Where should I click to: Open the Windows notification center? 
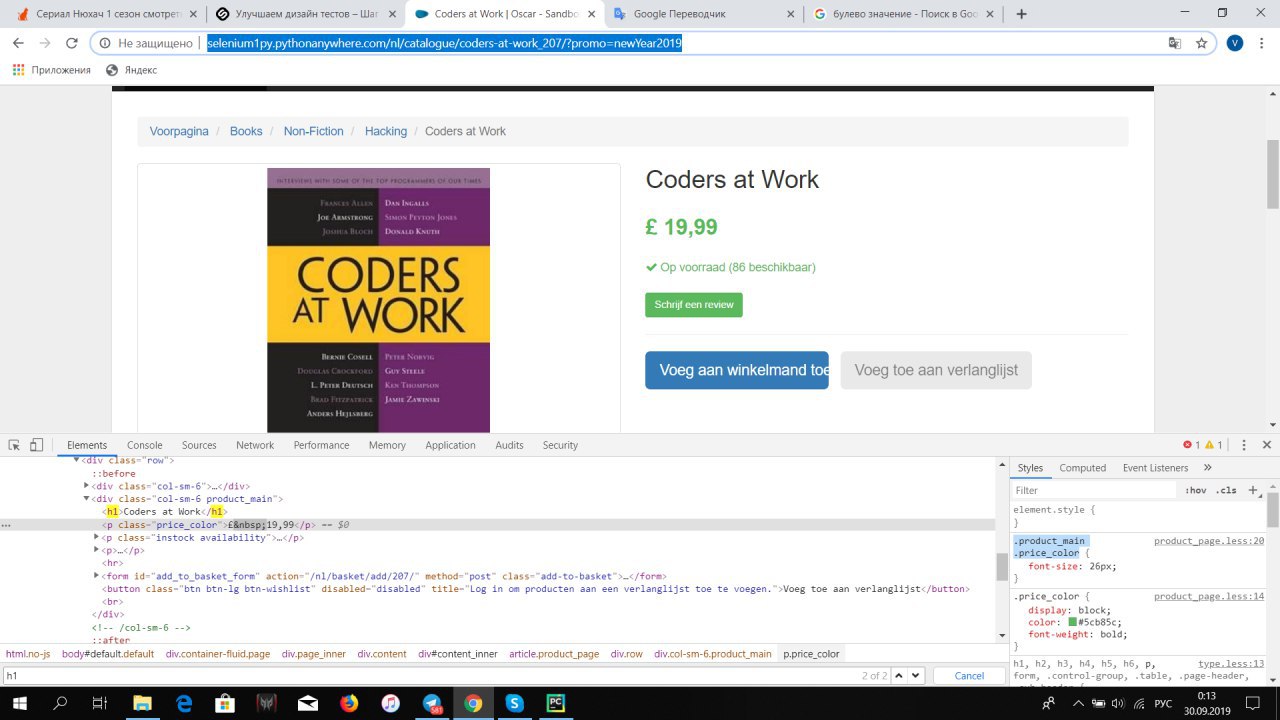tap(1253, 703)
